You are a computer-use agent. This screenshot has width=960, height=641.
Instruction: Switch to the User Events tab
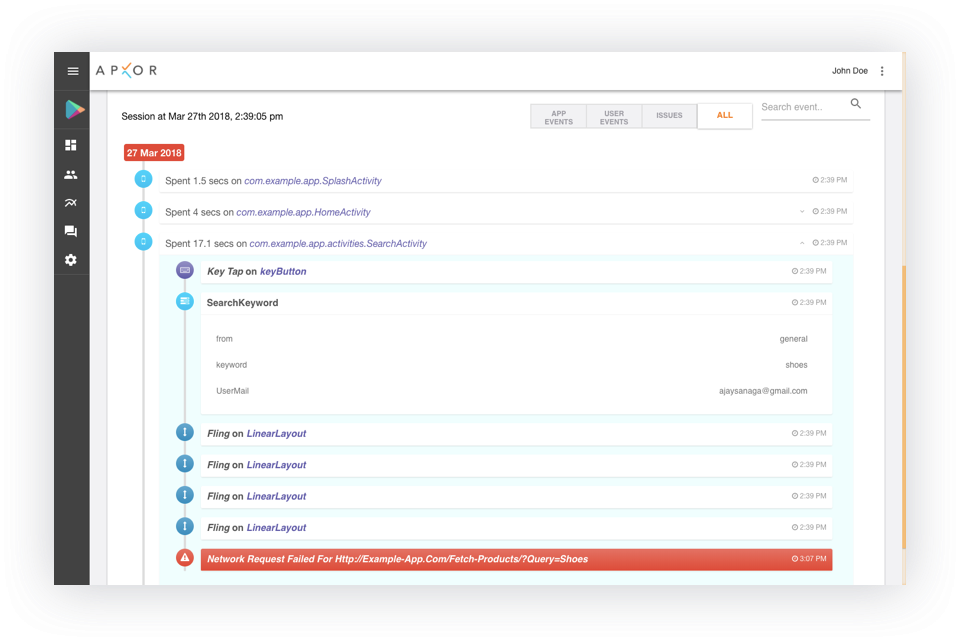click(614, 117)
